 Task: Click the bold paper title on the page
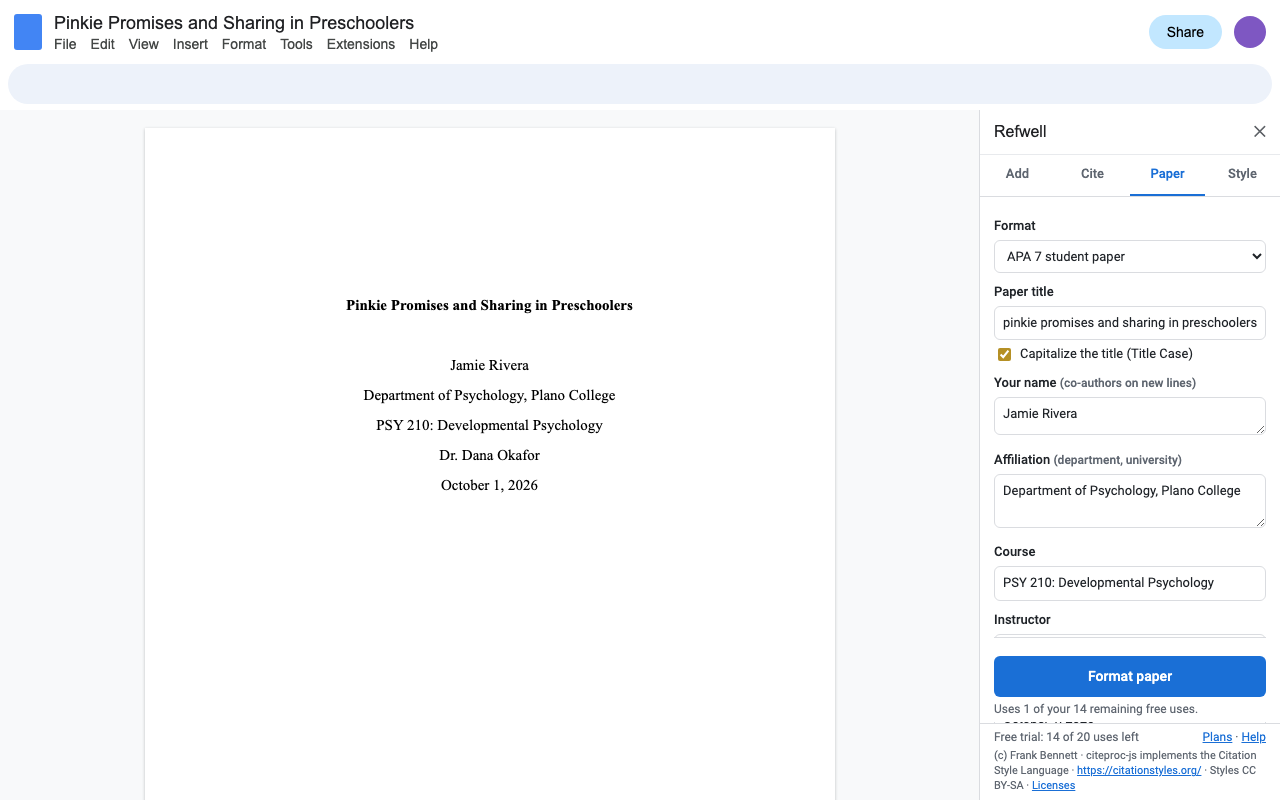click(489, 305)
